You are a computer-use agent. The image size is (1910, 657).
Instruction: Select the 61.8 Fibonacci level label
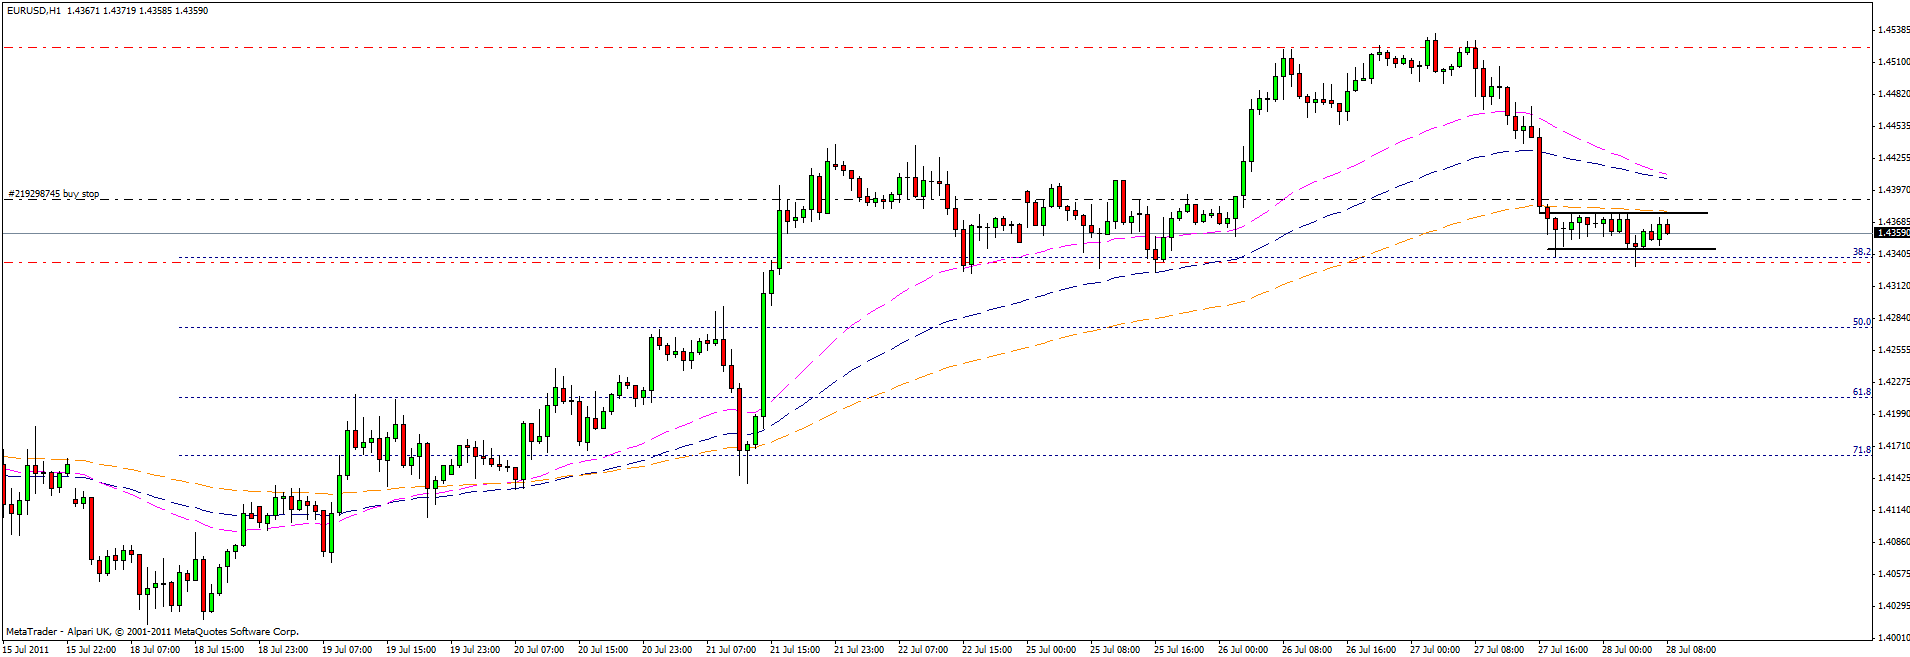1861,393
